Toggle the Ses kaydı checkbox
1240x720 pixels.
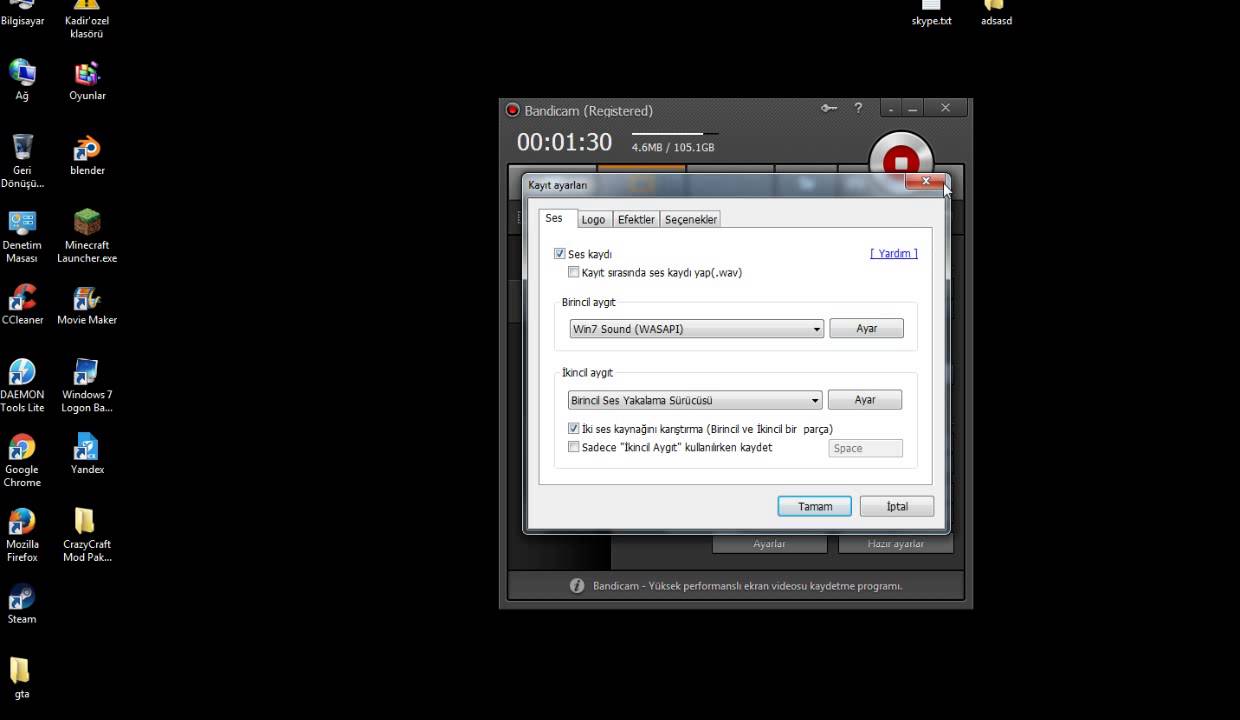coord(560,254)
